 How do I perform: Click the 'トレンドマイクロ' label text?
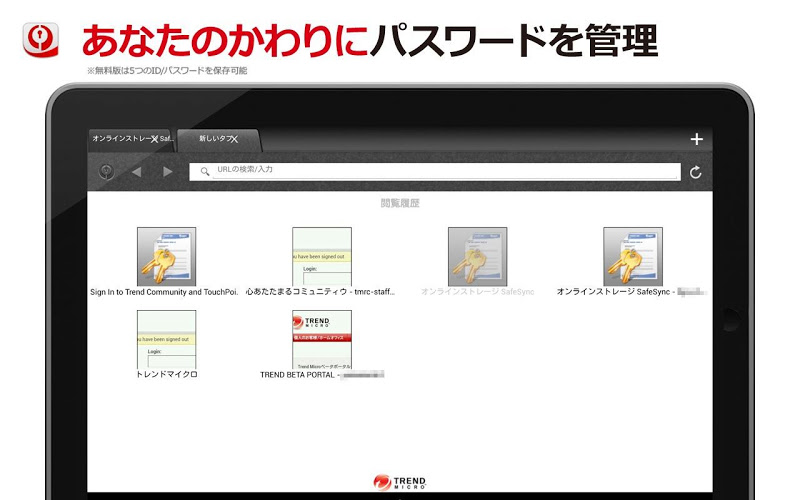click(x=167, y=374)
